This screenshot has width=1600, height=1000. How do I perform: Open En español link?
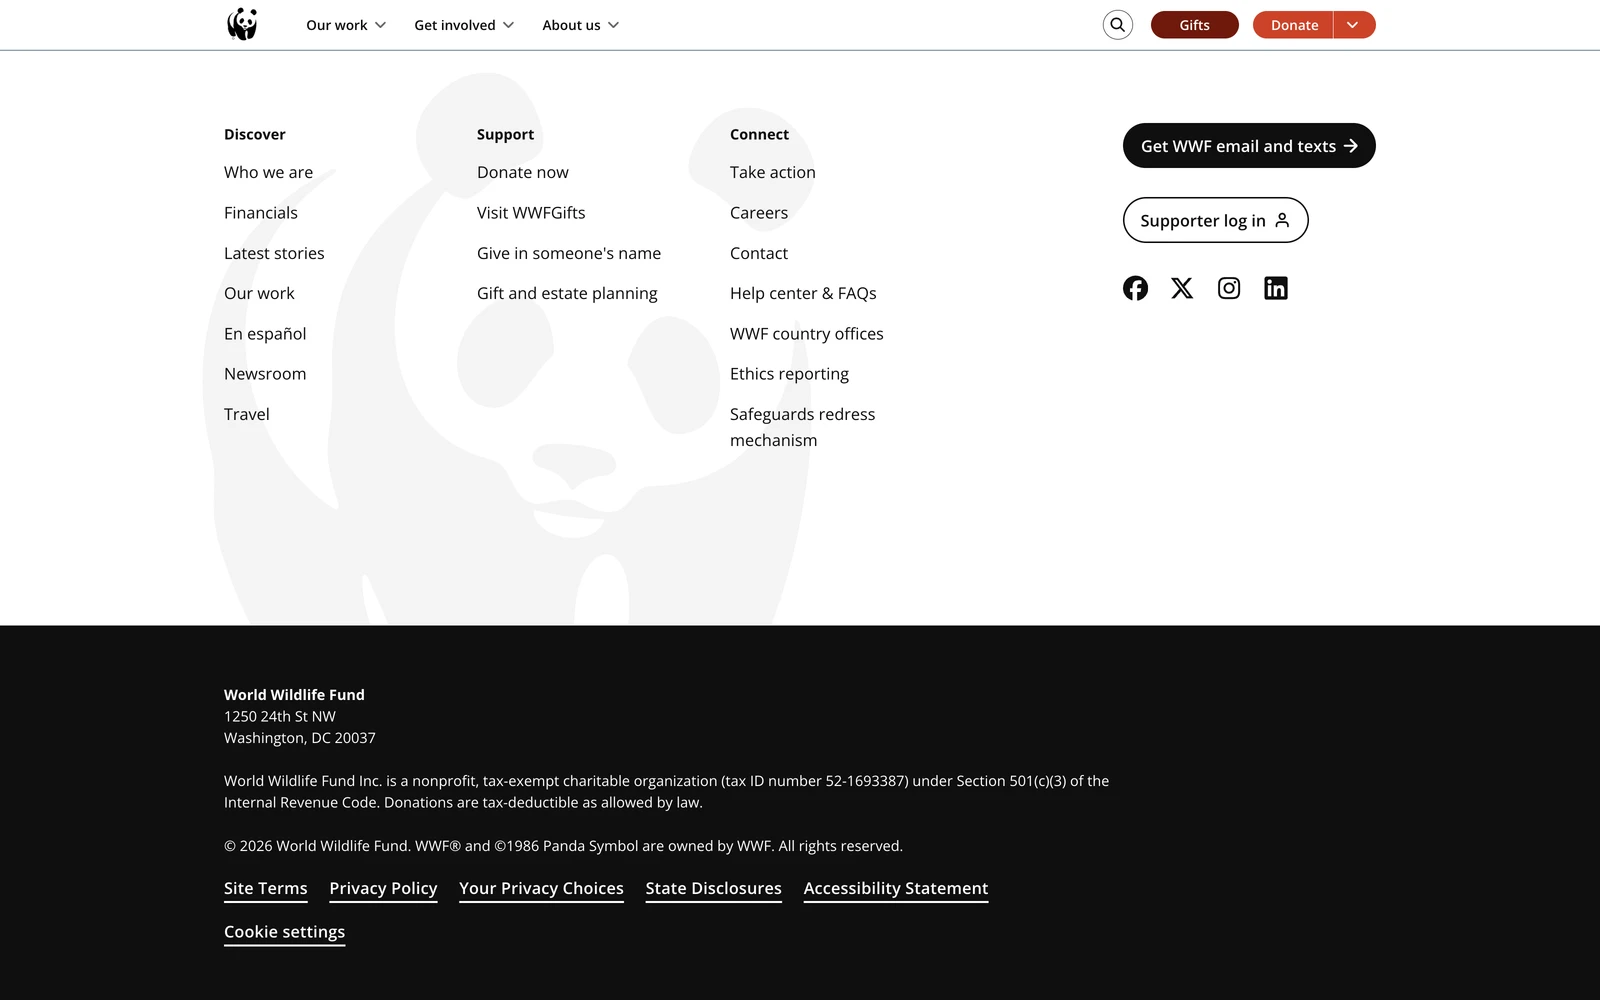coord(265,334)
